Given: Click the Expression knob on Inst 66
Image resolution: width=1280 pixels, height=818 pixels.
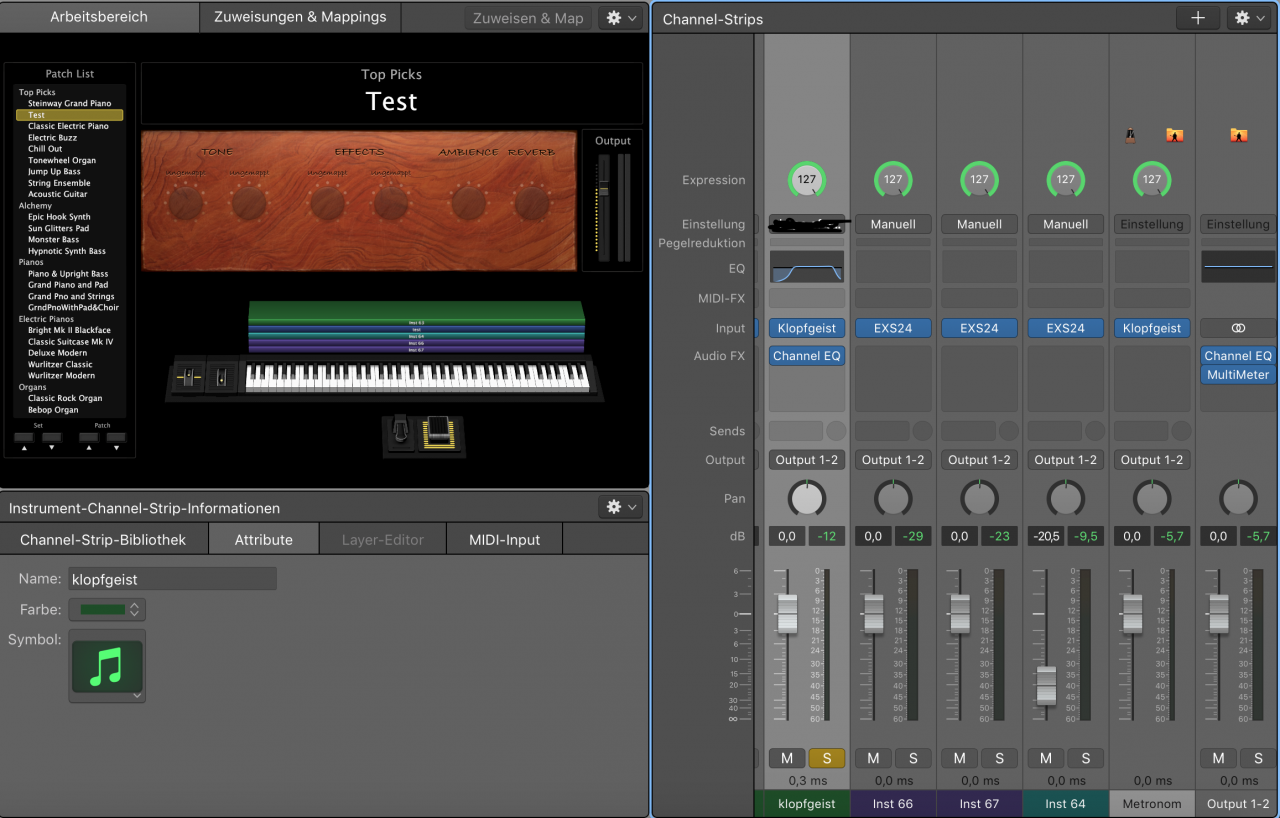Looking at the screenshot, I should point(893,180).
